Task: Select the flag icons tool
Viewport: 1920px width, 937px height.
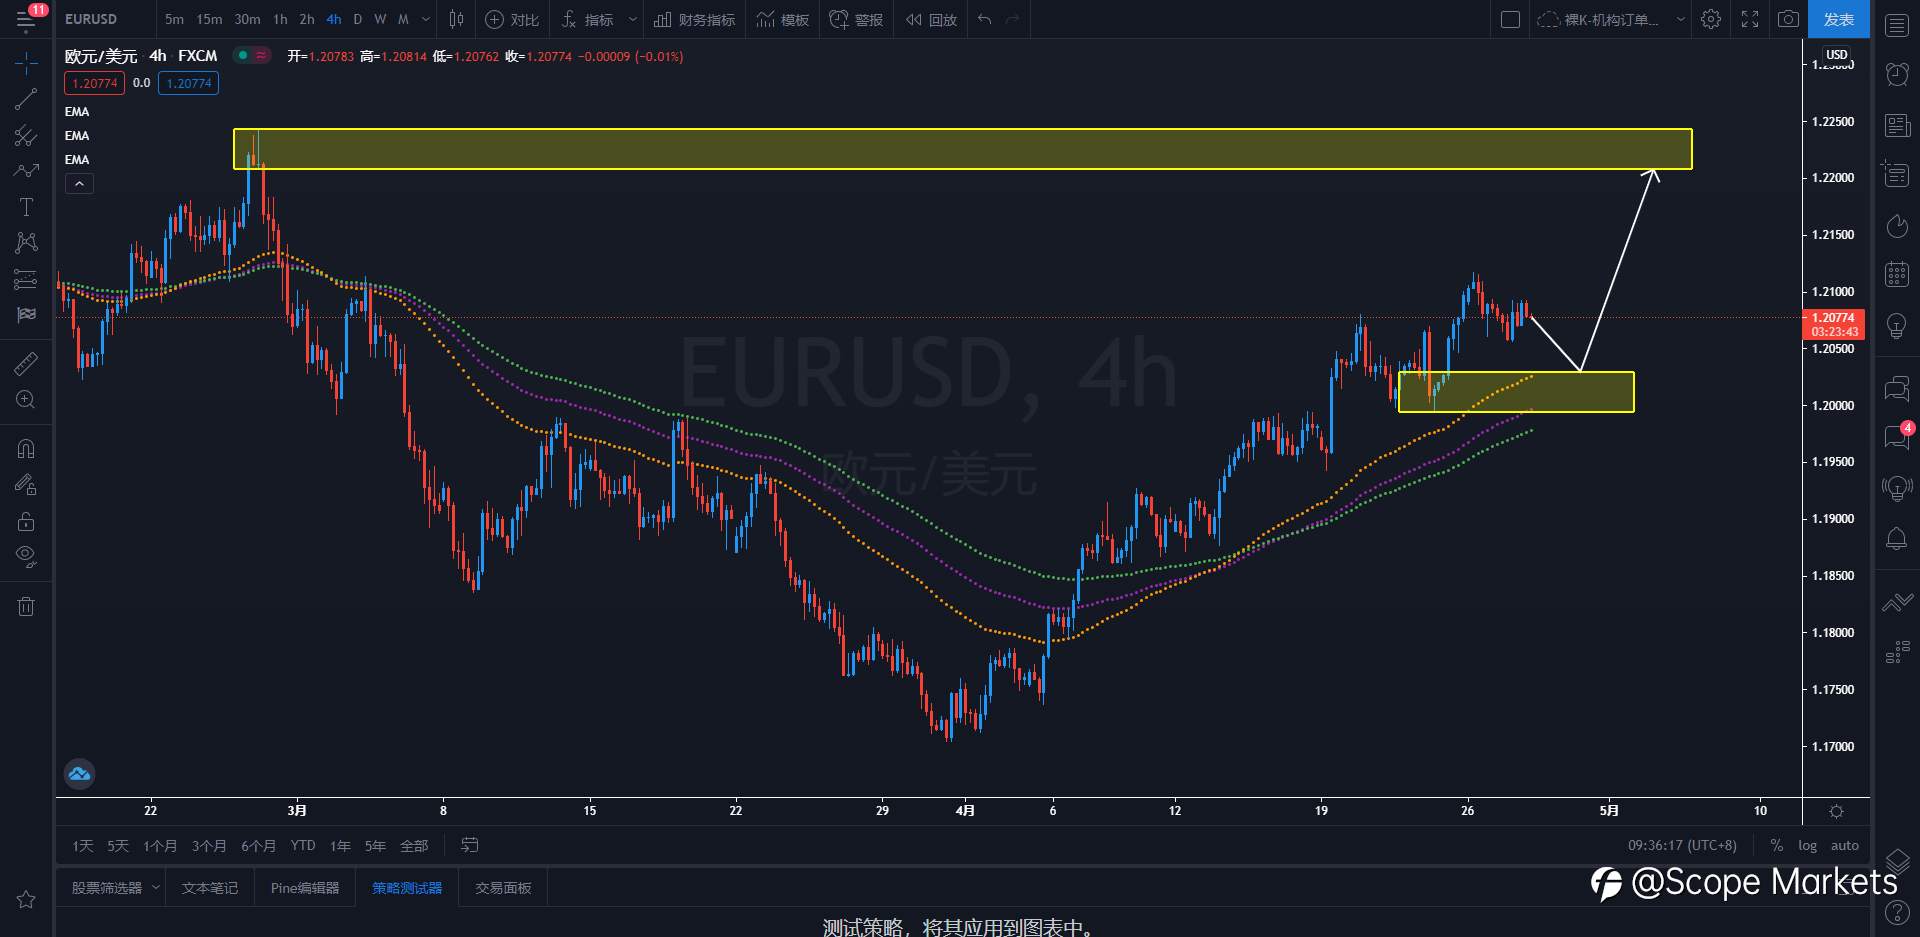Action: coord(26,315)
